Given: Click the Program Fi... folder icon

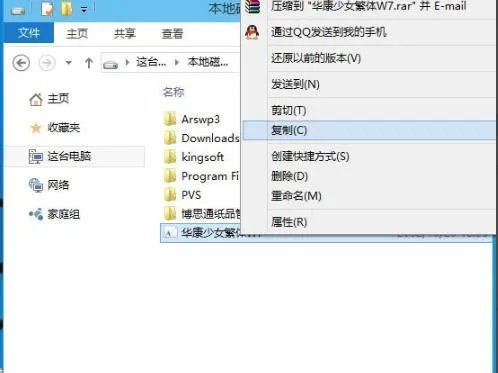Looking at the screenshot, I should 170,176.
